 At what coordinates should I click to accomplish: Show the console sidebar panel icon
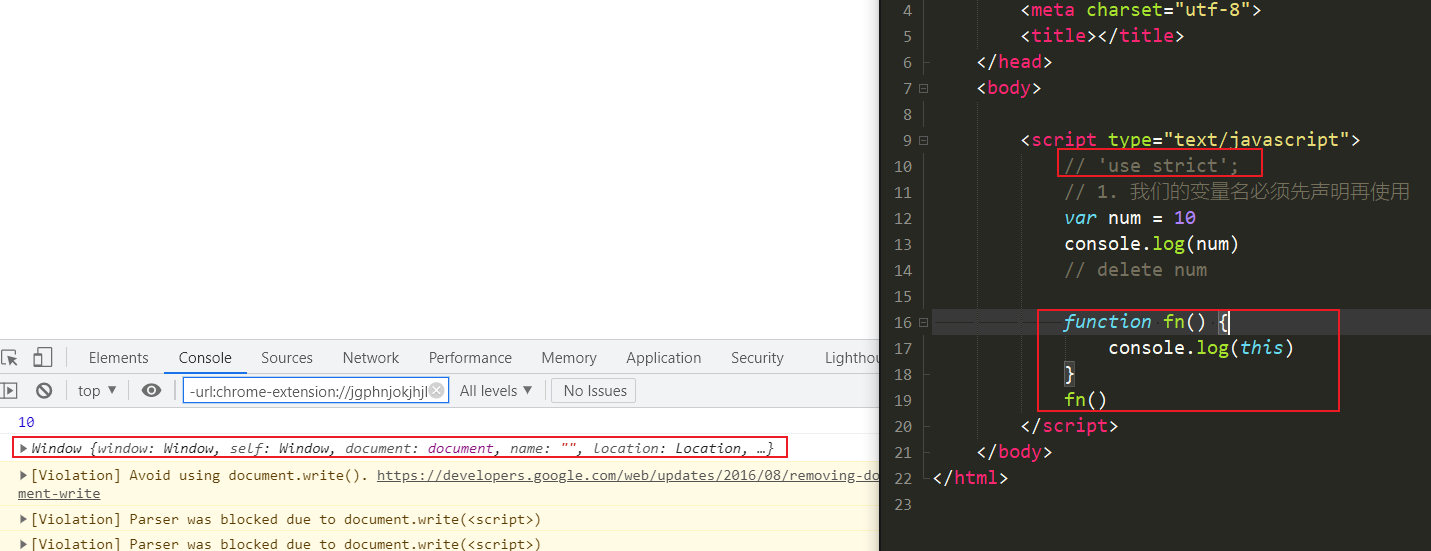(x=8, y=391)
